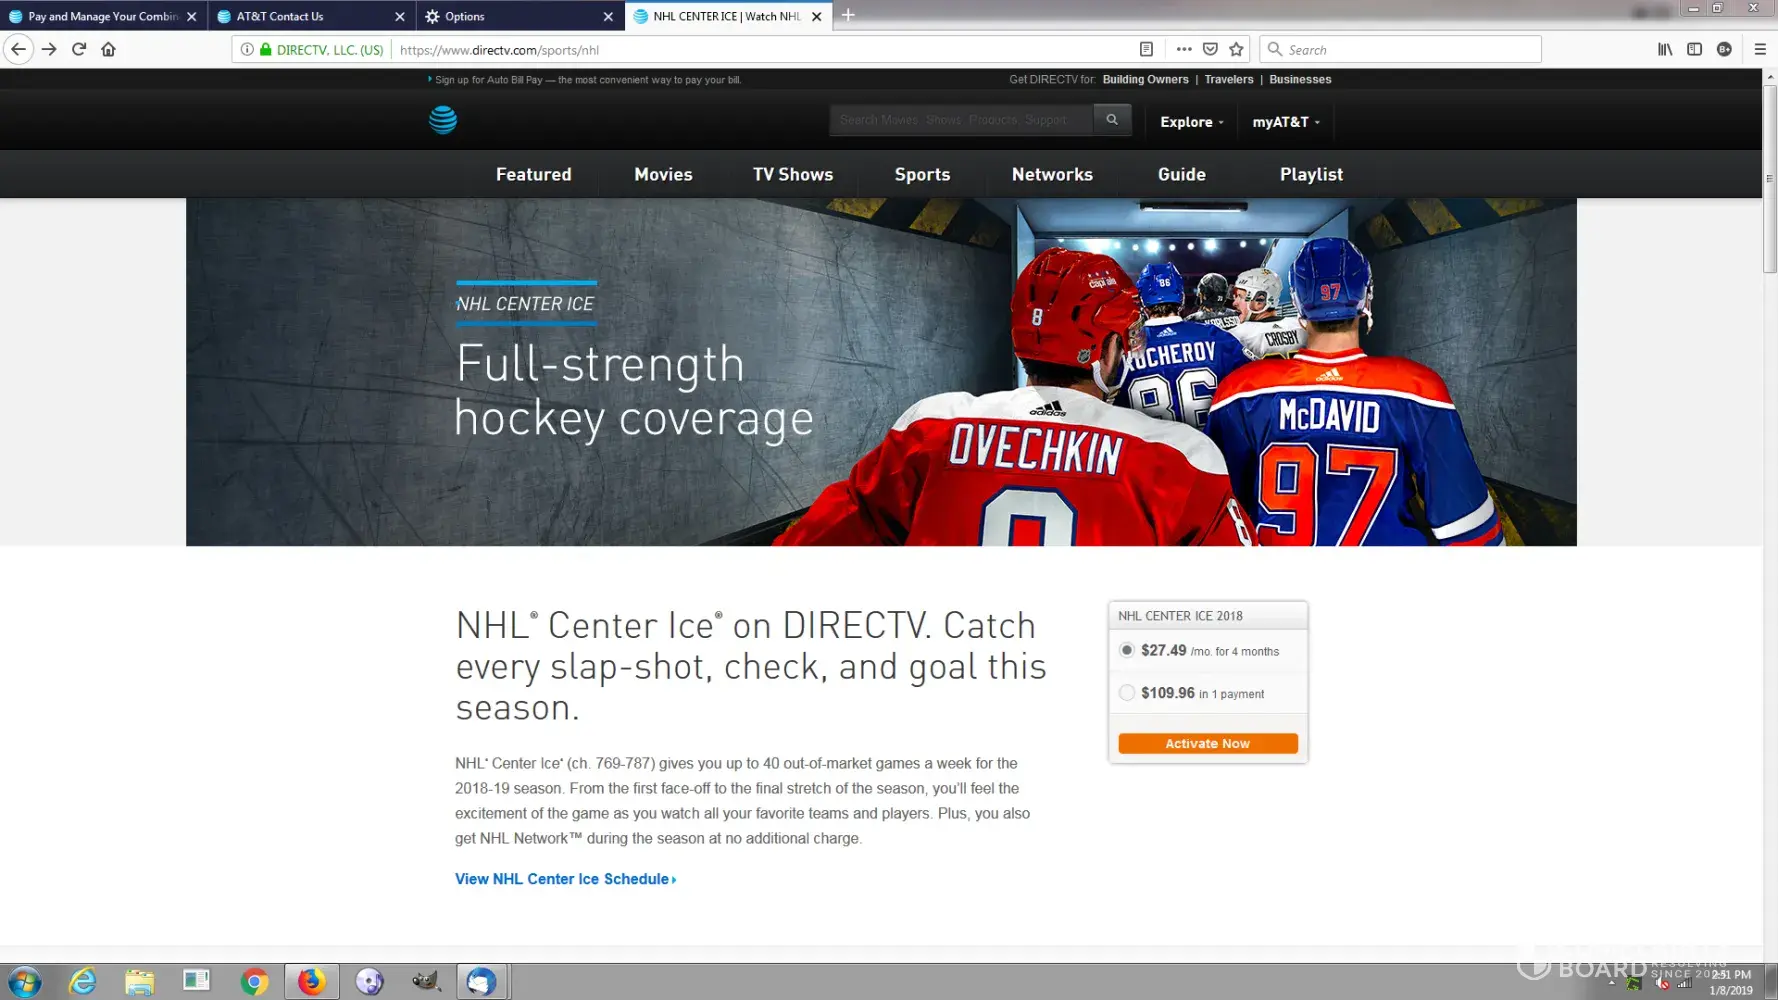Open Firefox Library icon
Screen dimensions: 1778x1000
[x=1665, y=49]
